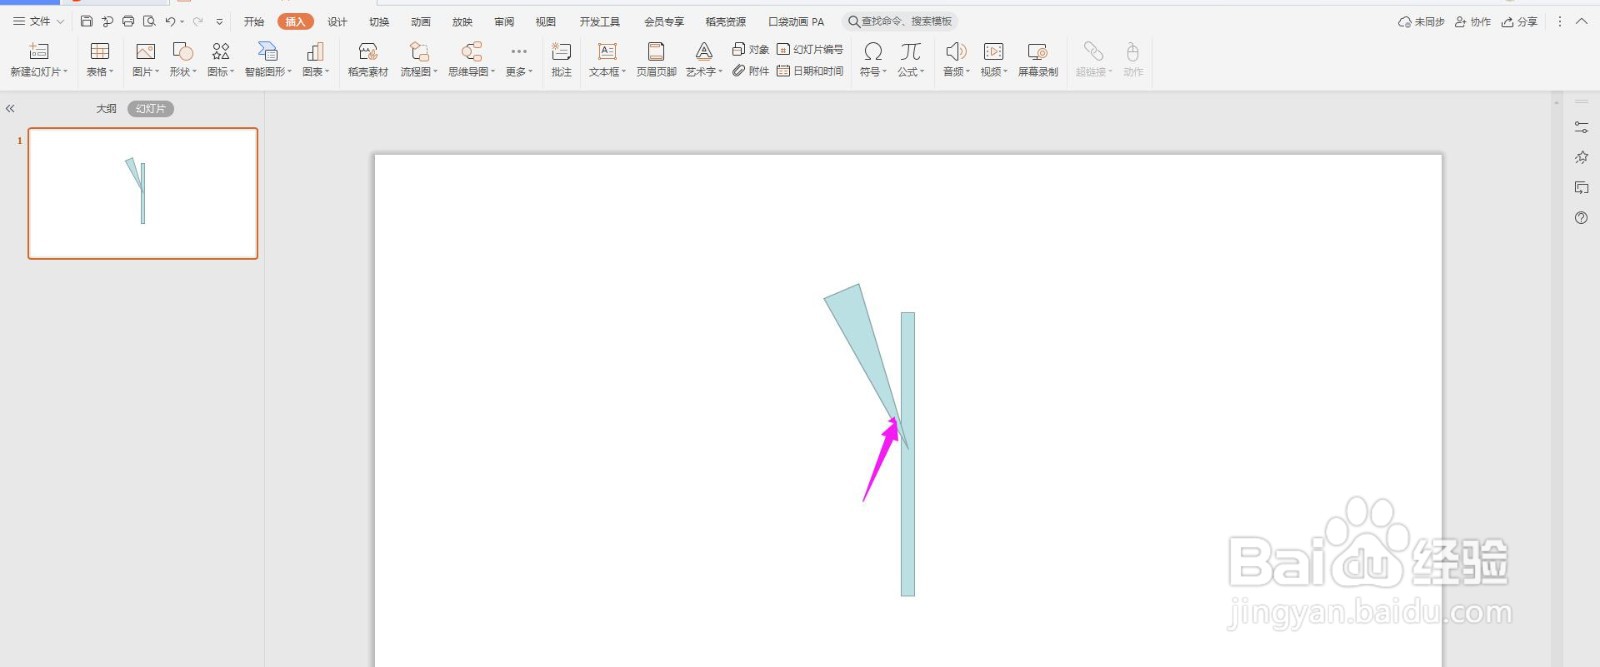Select the 幻灯片 (Slides) panel view
This screenshot has width=1600, height=667.
(150, 108)
